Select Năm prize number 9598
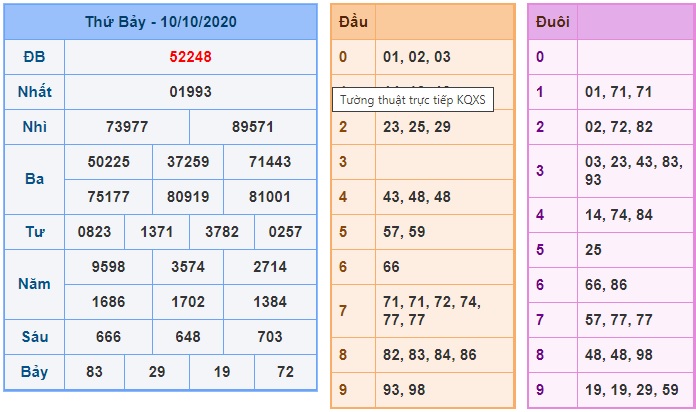The height and width of the screenshot is (412, 696). click(108, 267)
